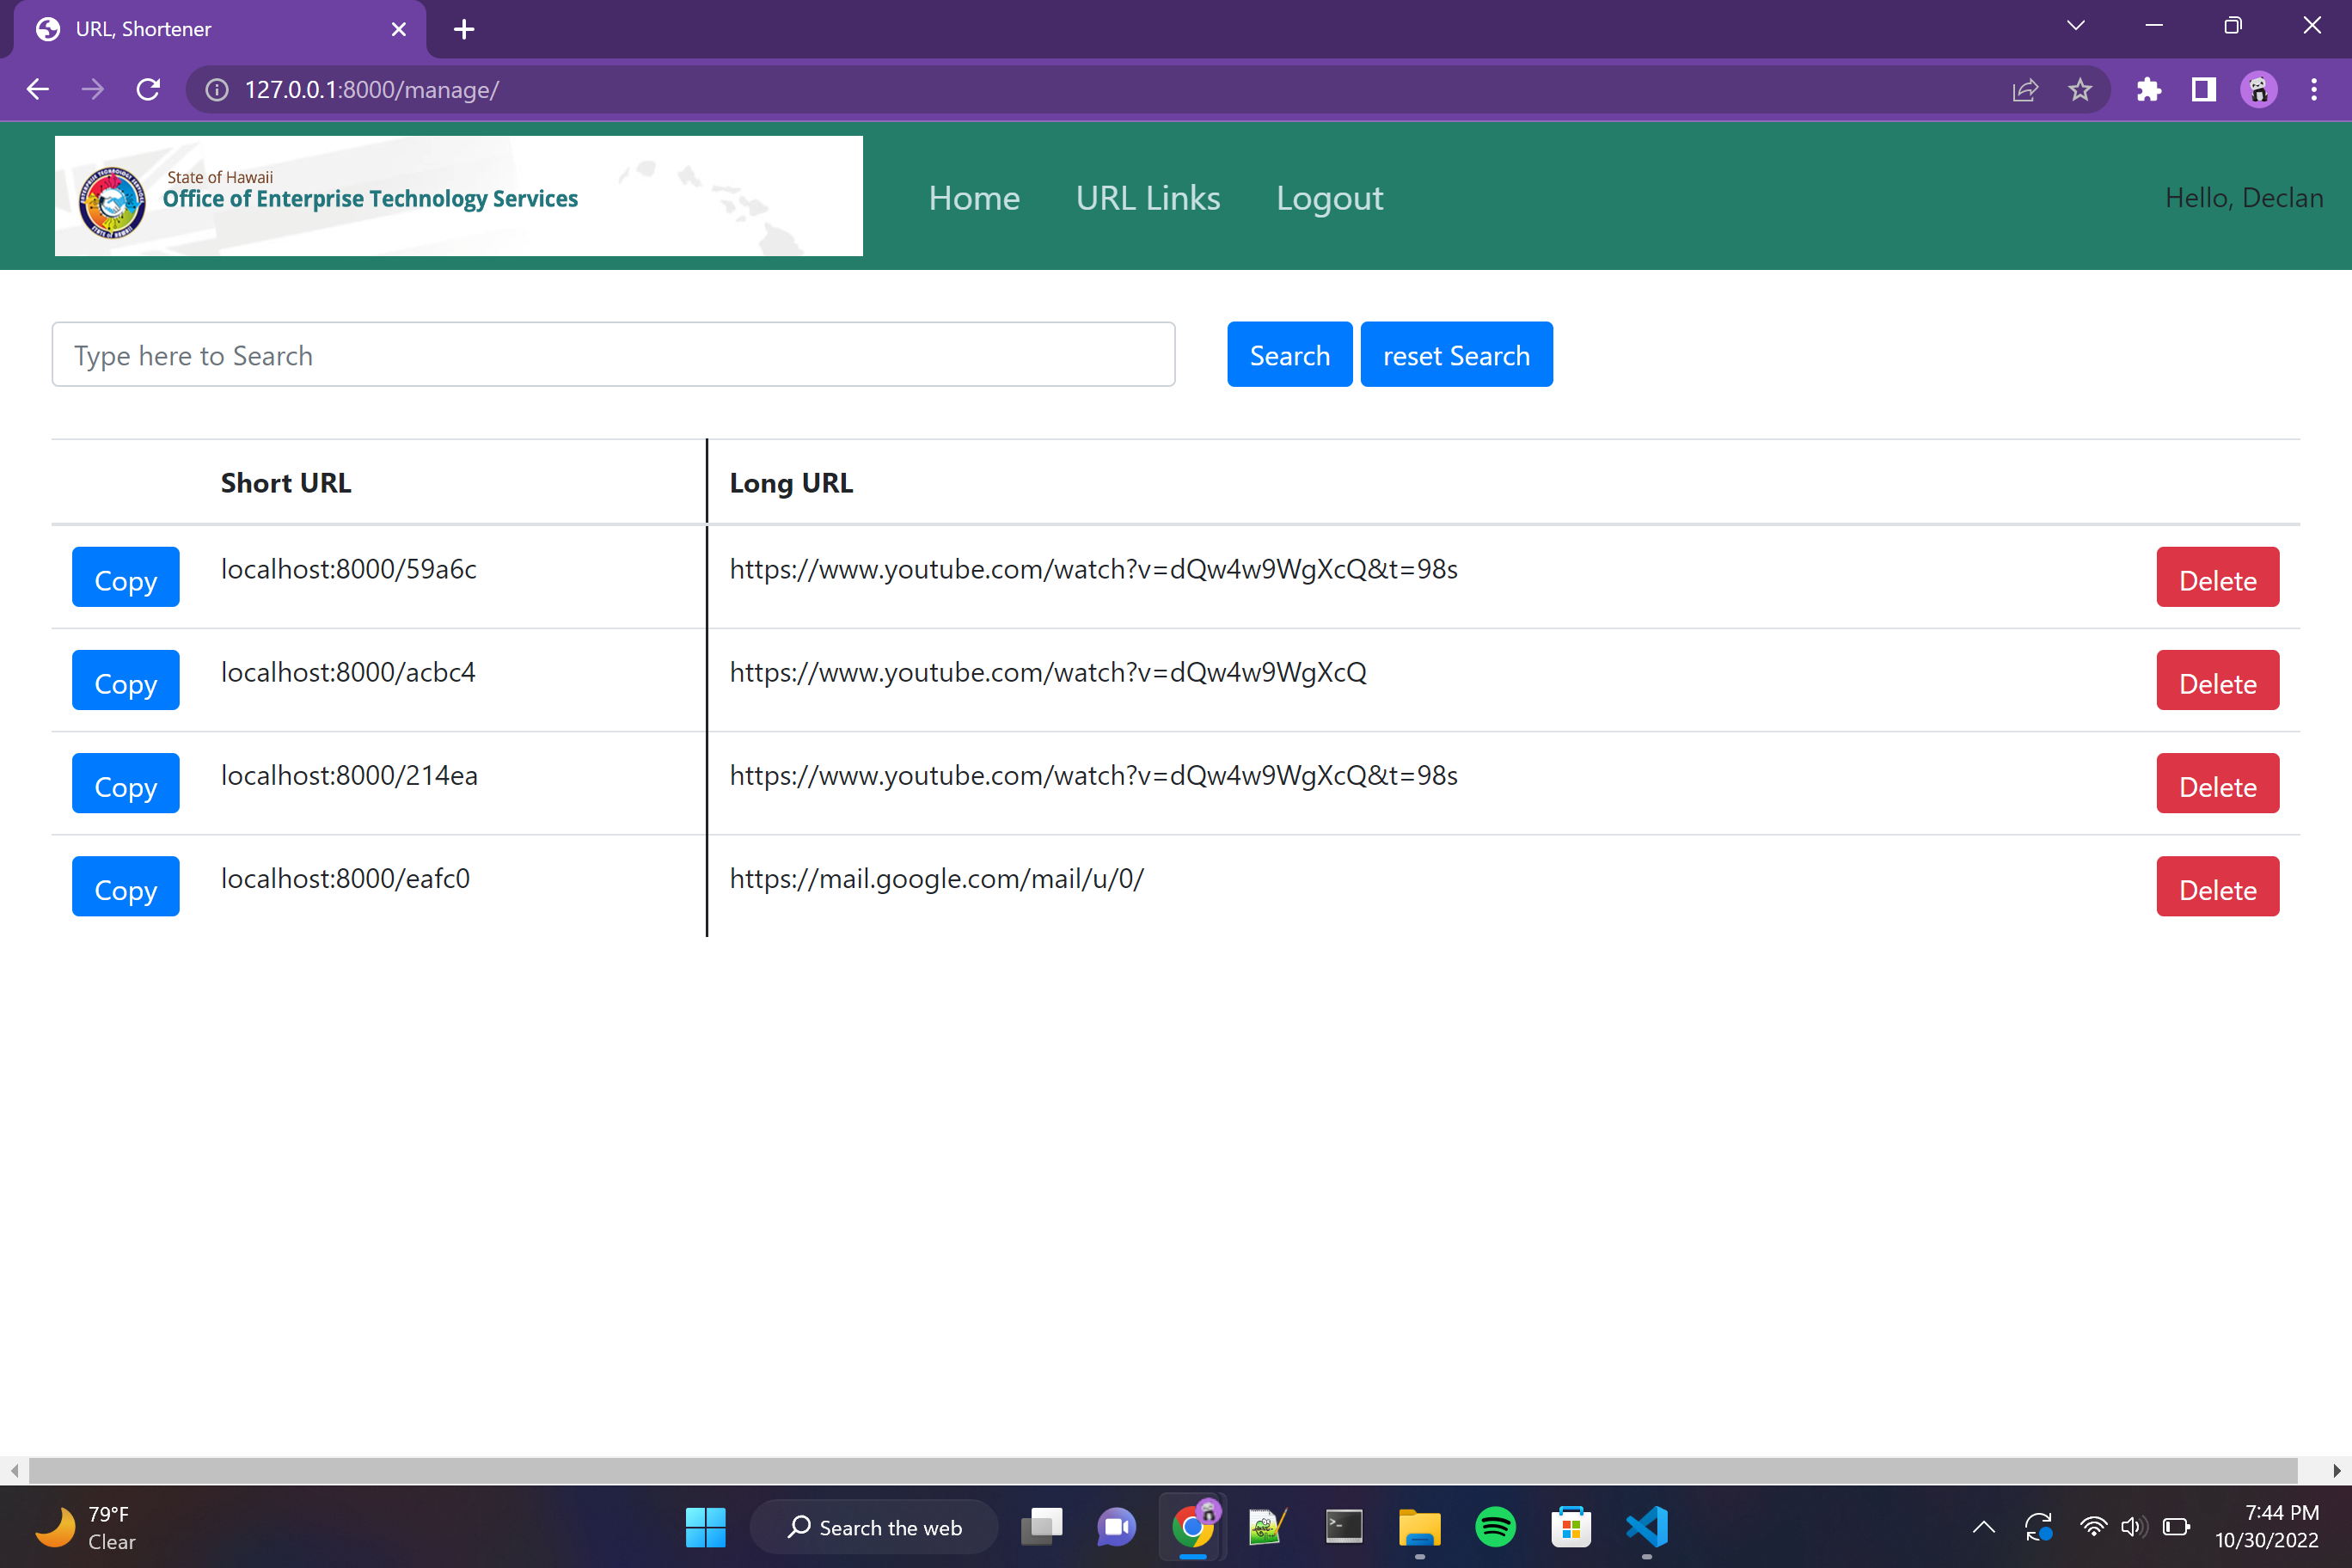The height and width of the screenshot is (1568, 2352).
Task: Click the scrollbar right arrow
Action: 2337,1470
